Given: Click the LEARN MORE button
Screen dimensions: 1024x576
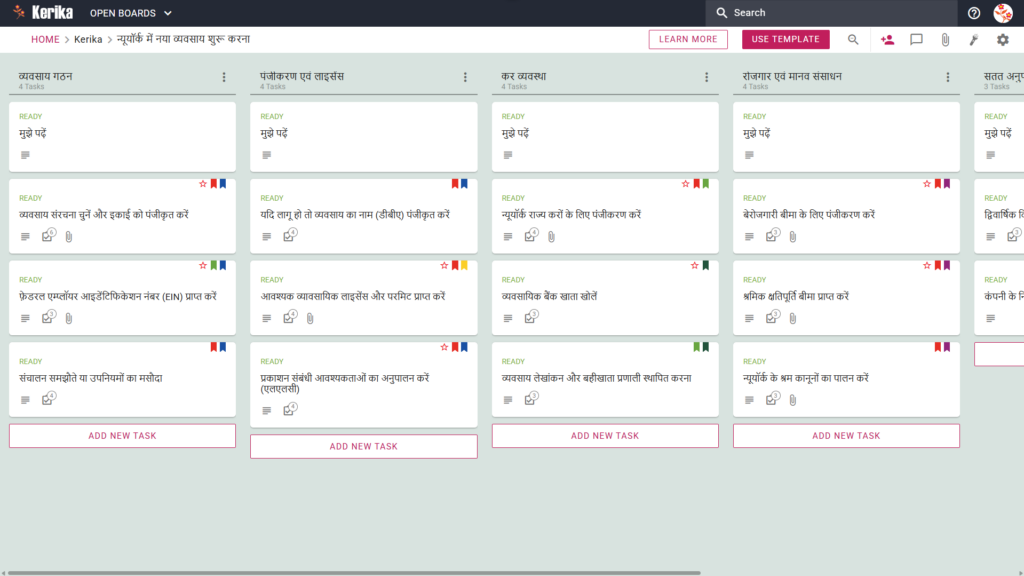Looking at the screenshot, I should 688,39.
